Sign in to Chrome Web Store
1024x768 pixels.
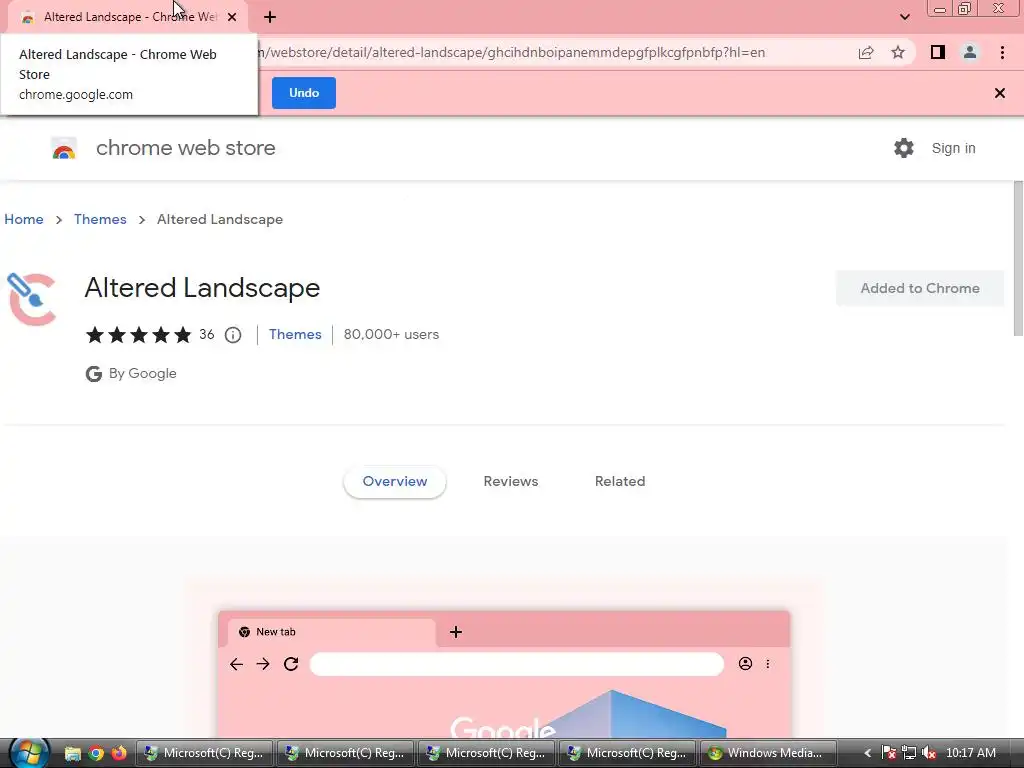[953, 148]
